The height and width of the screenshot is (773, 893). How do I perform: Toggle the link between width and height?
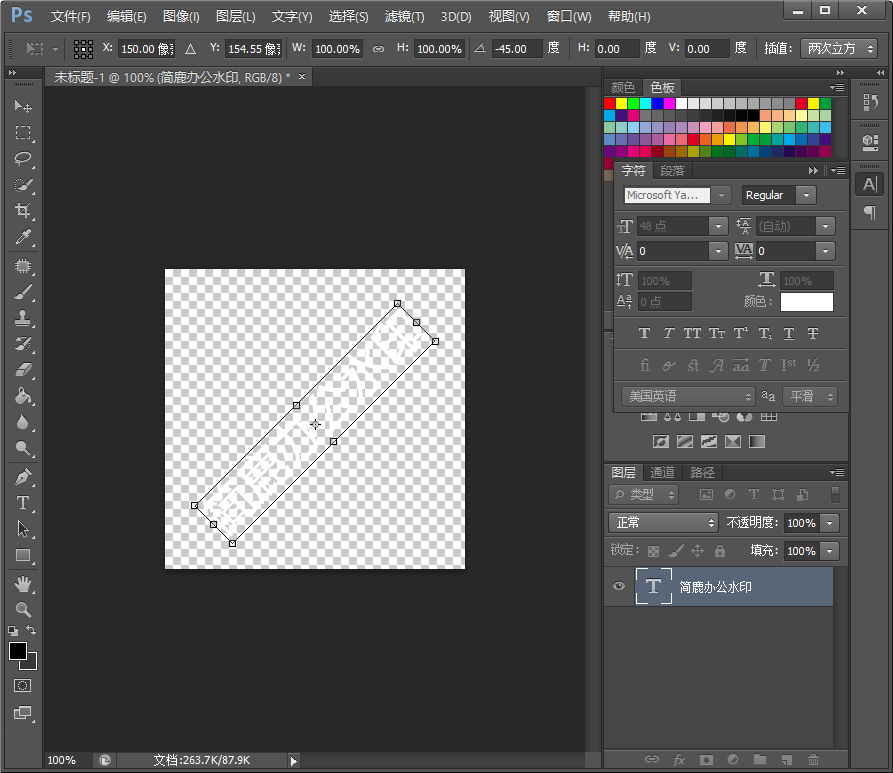point(378,48)
